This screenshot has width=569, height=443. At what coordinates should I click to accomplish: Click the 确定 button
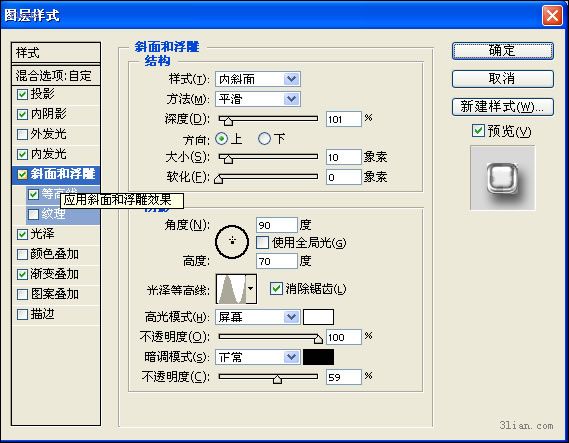tap(503, 50)
